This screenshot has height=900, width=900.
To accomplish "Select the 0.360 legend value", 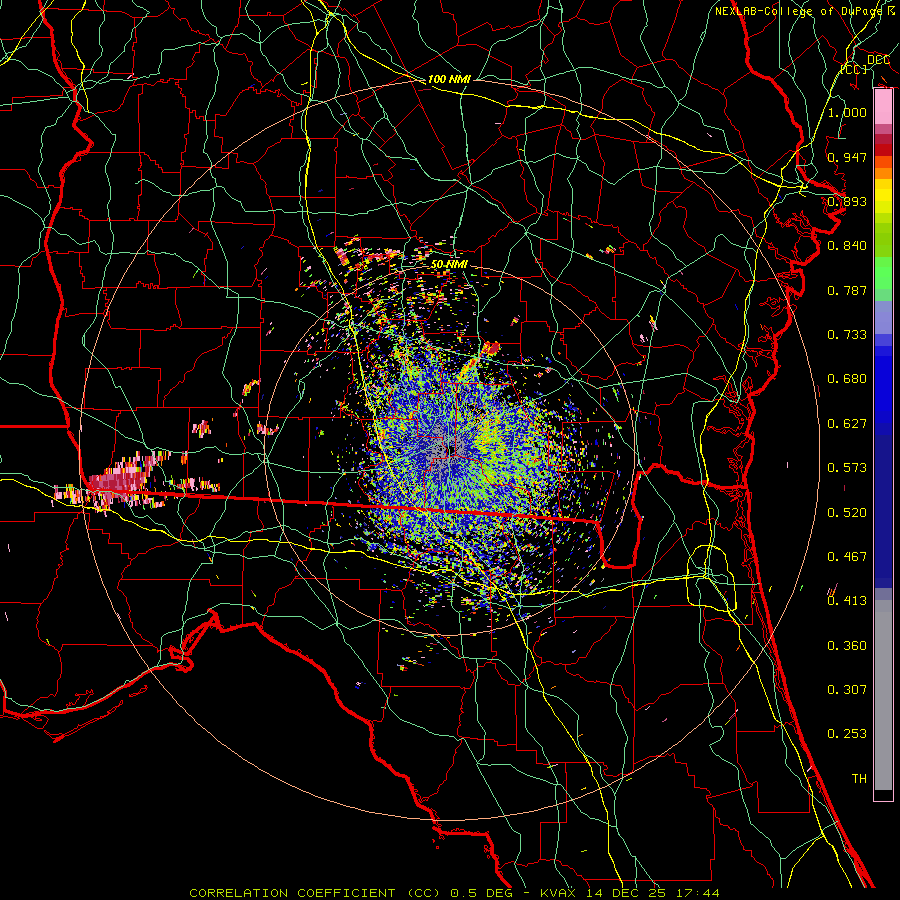I will point(847,646).
